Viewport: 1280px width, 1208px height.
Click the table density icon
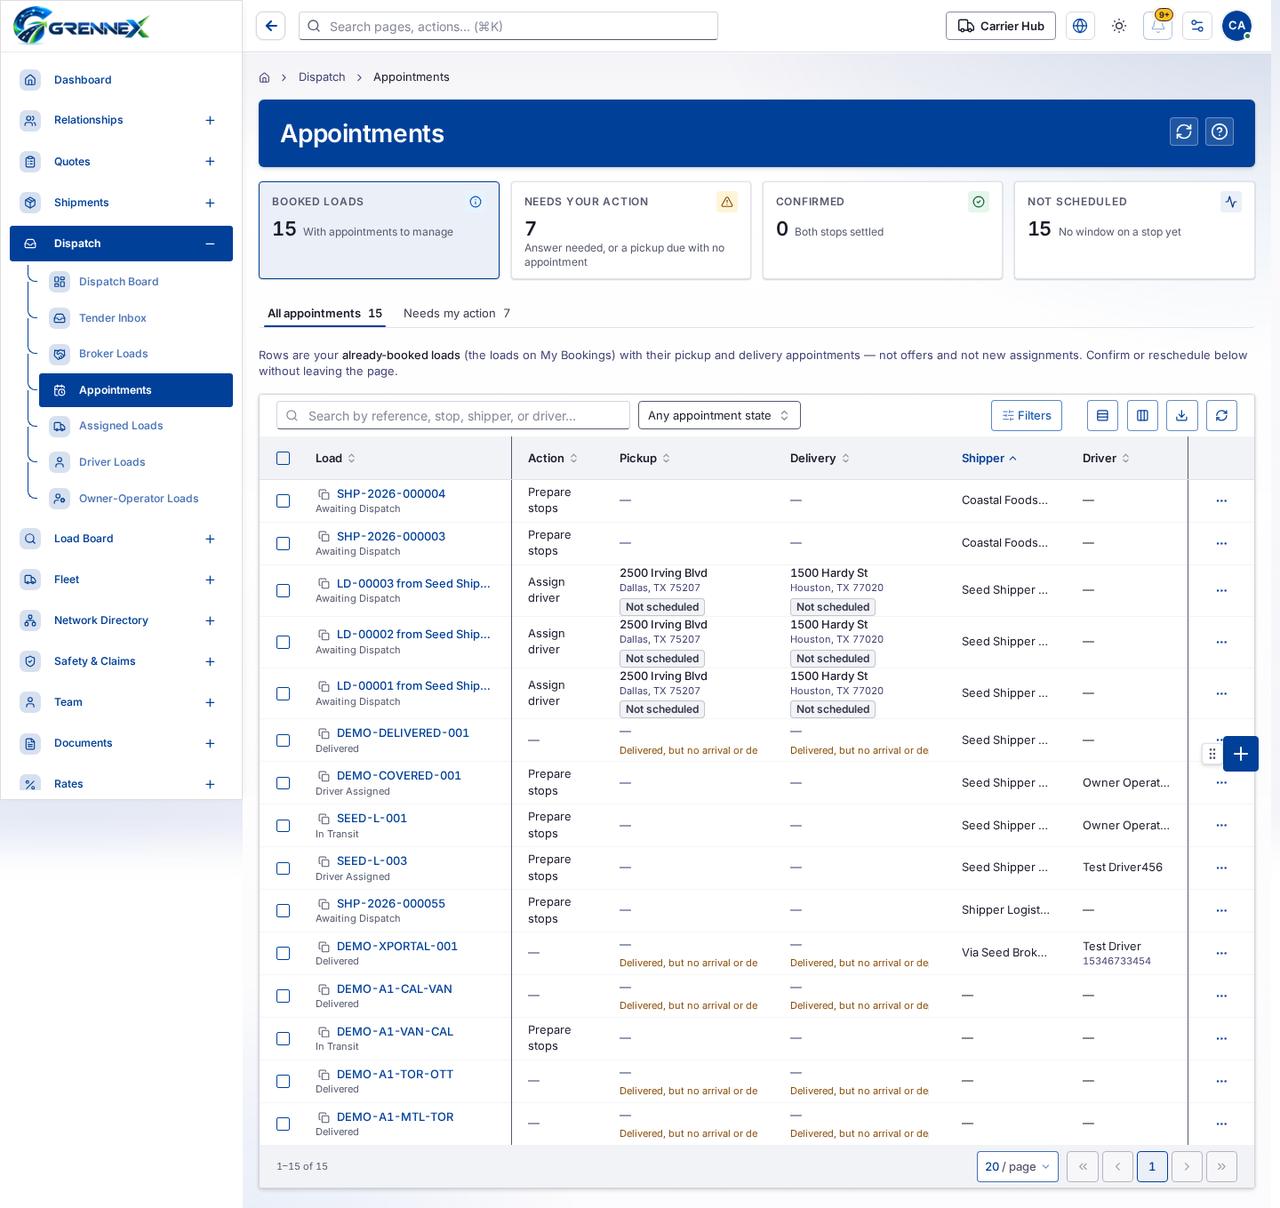click(x=1102, y=416)
